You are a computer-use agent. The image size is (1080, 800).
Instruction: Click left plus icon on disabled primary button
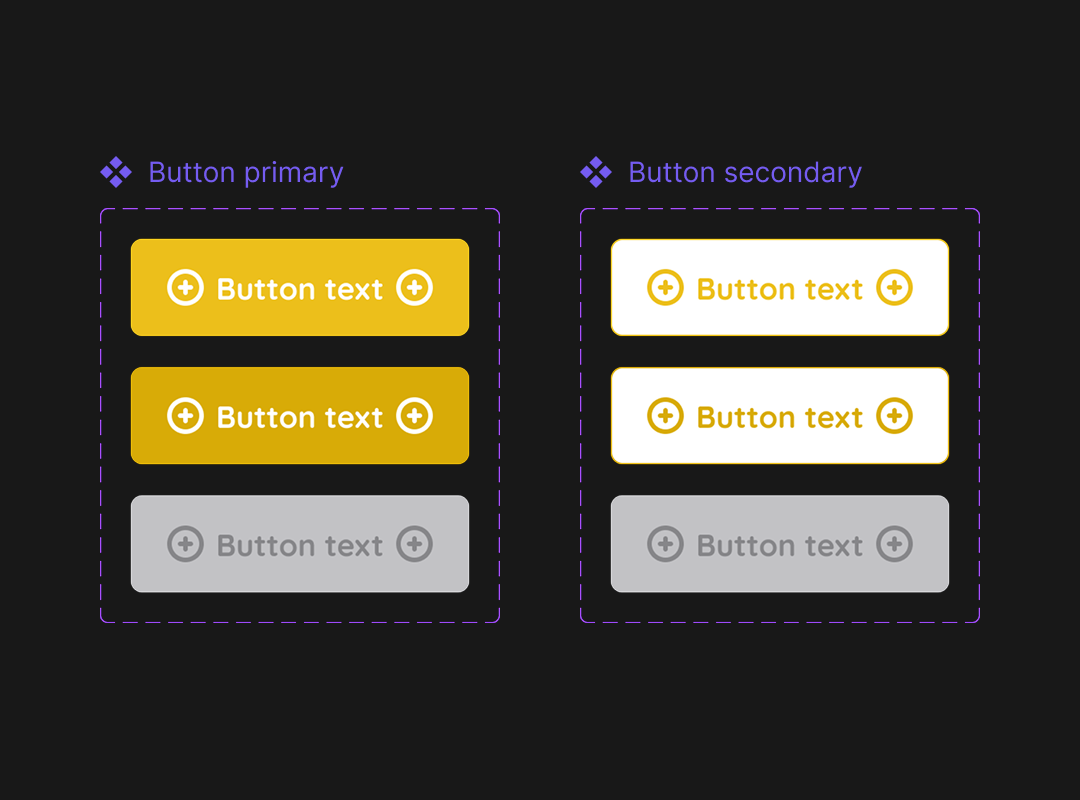tap(185, 544)
